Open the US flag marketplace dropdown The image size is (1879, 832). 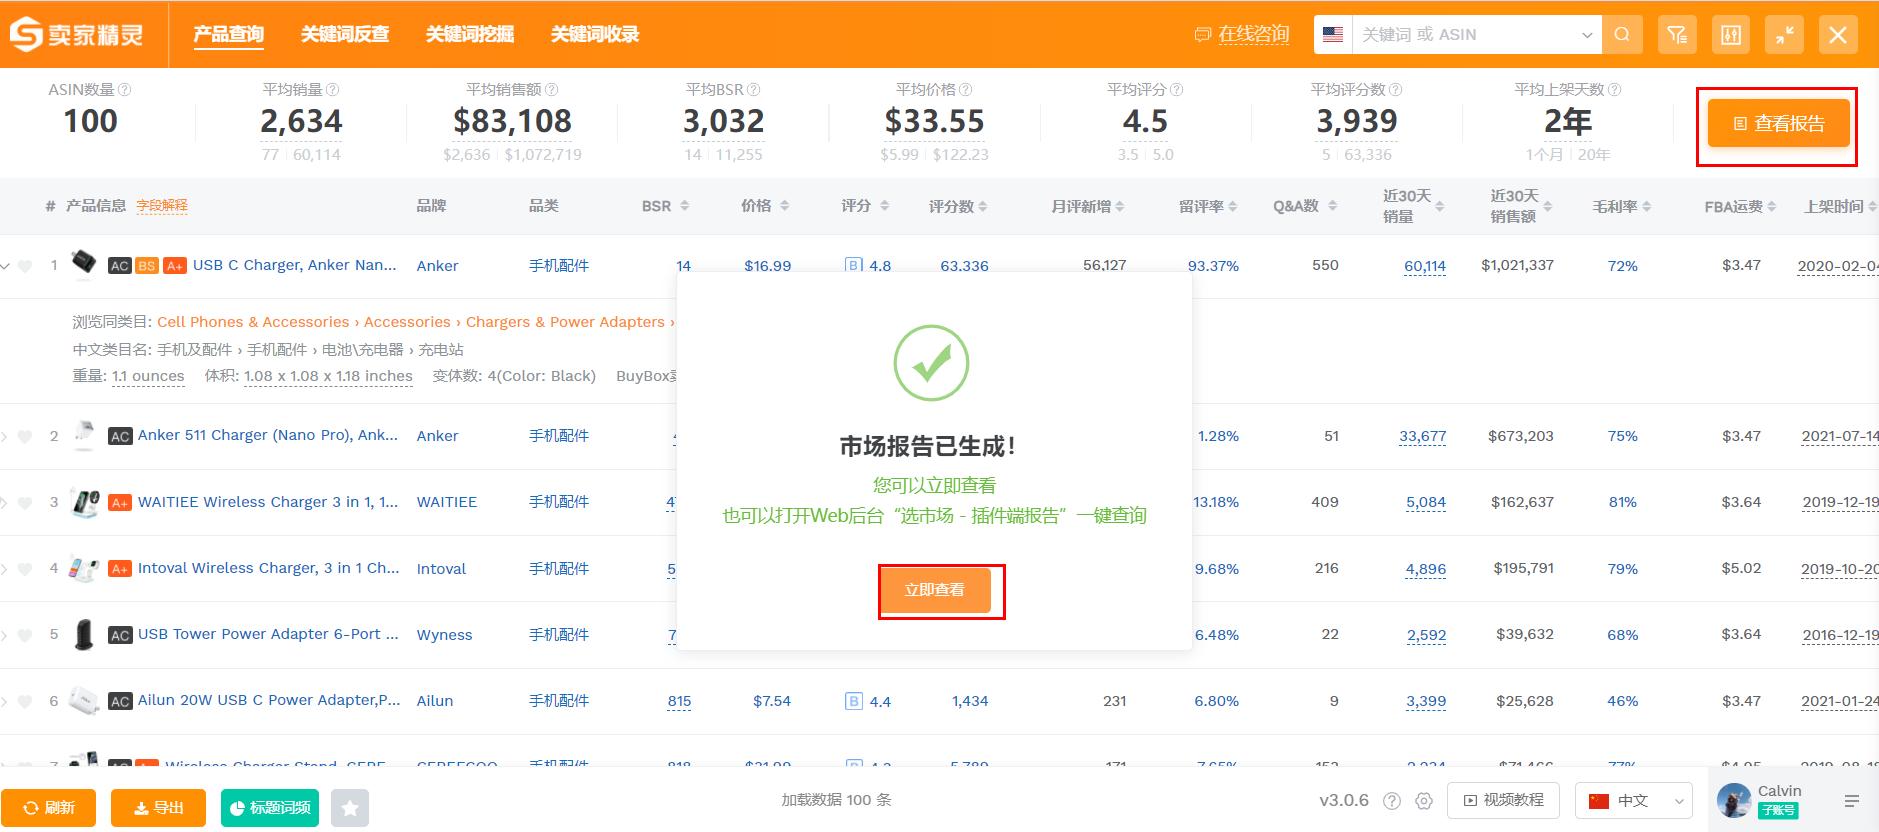point(1332,35)
